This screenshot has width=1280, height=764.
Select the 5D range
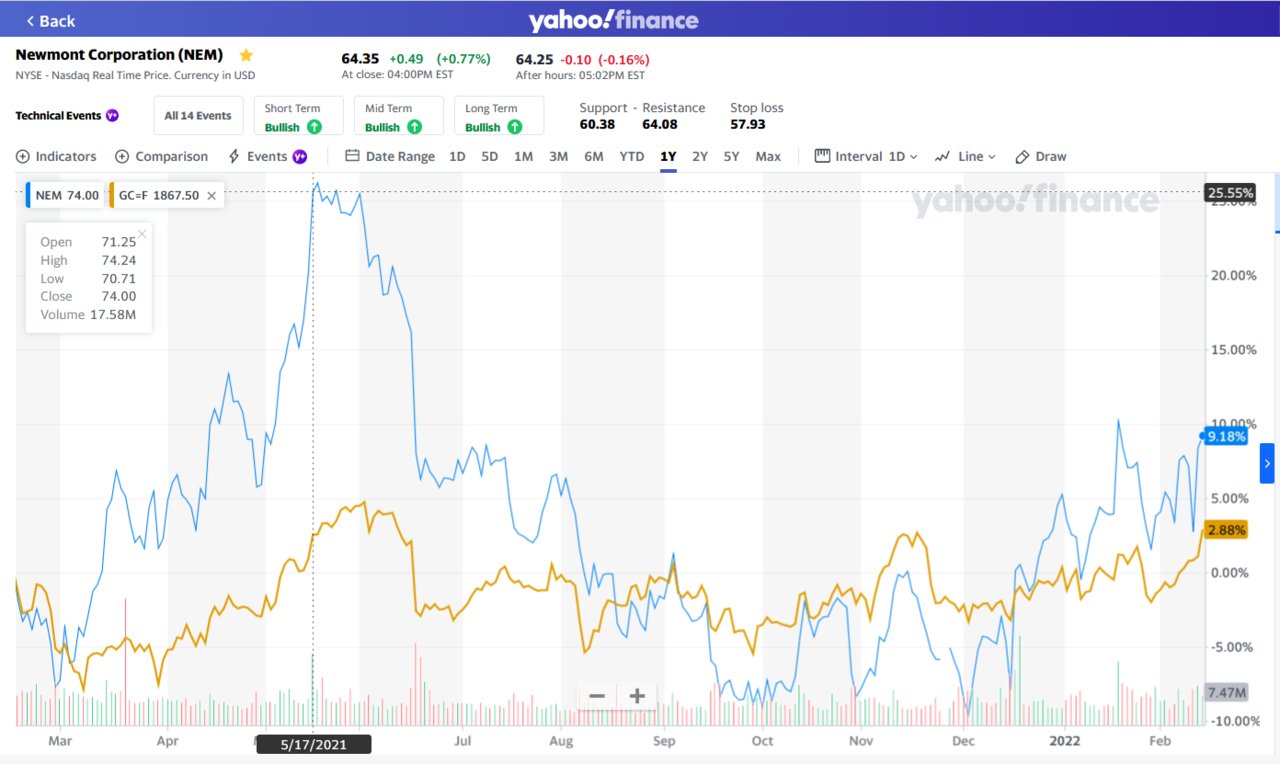point(490,156)
